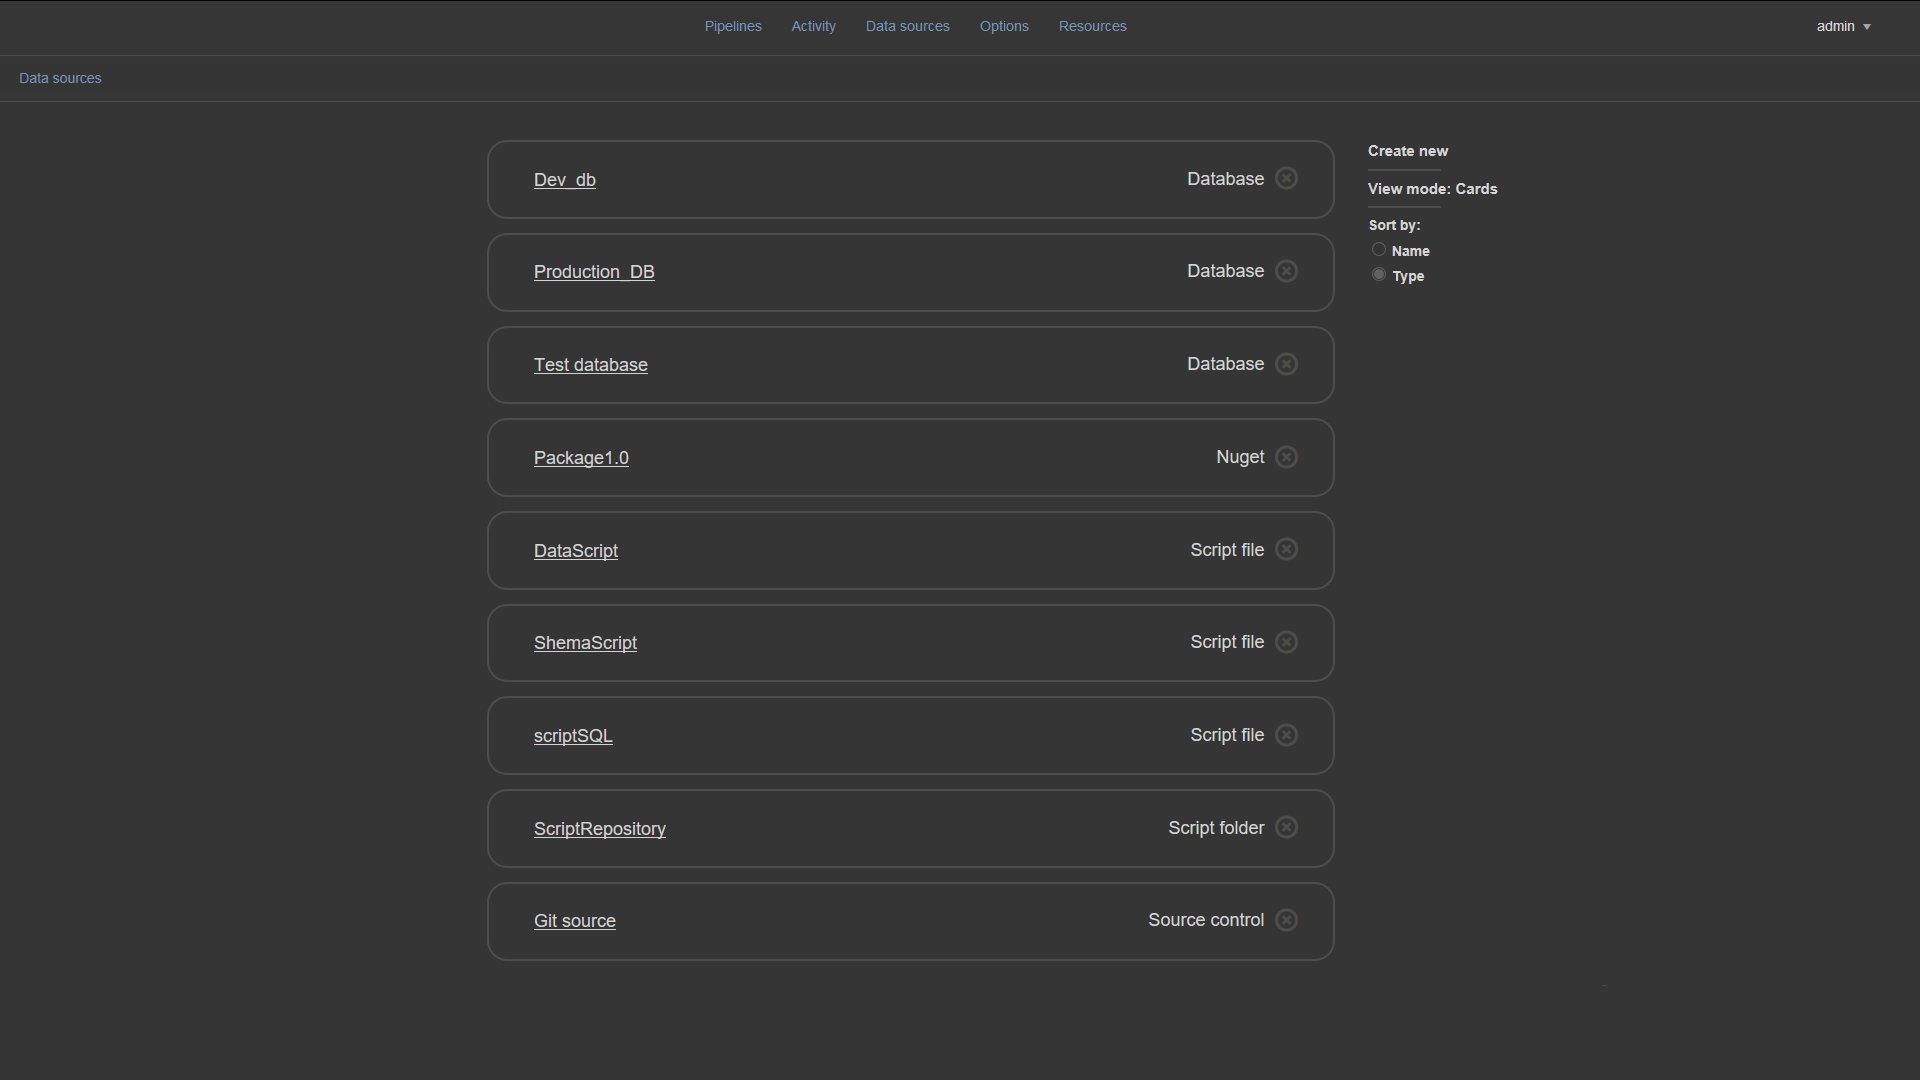Remove the scriptSQL script file

[1287, 735]
